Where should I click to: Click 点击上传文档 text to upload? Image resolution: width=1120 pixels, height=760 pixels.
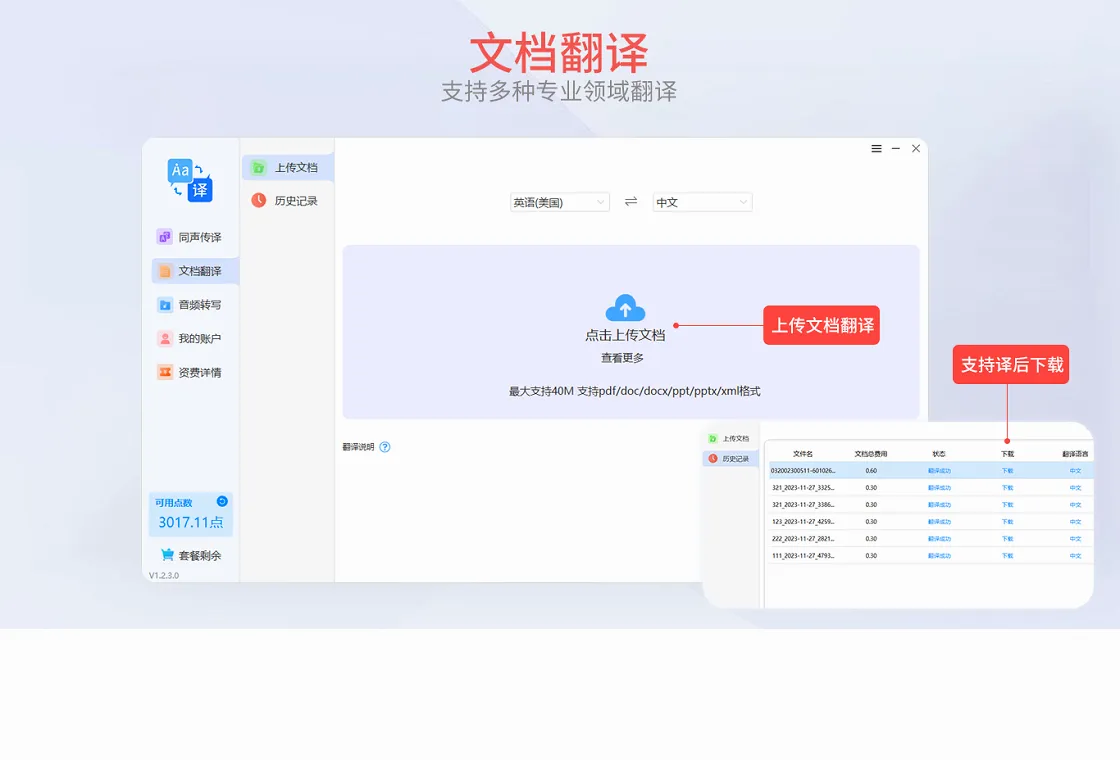pos(625,335)
